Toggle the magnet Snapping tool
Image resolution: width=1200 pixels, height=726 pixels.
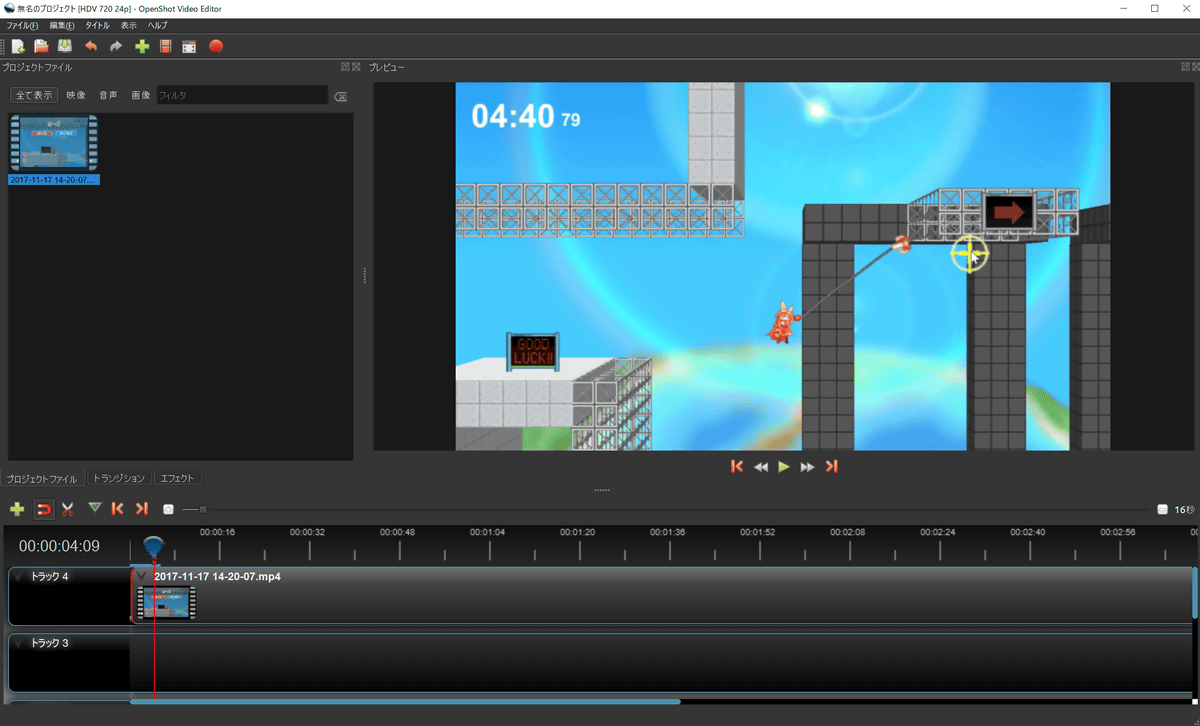tap(43, 509)
